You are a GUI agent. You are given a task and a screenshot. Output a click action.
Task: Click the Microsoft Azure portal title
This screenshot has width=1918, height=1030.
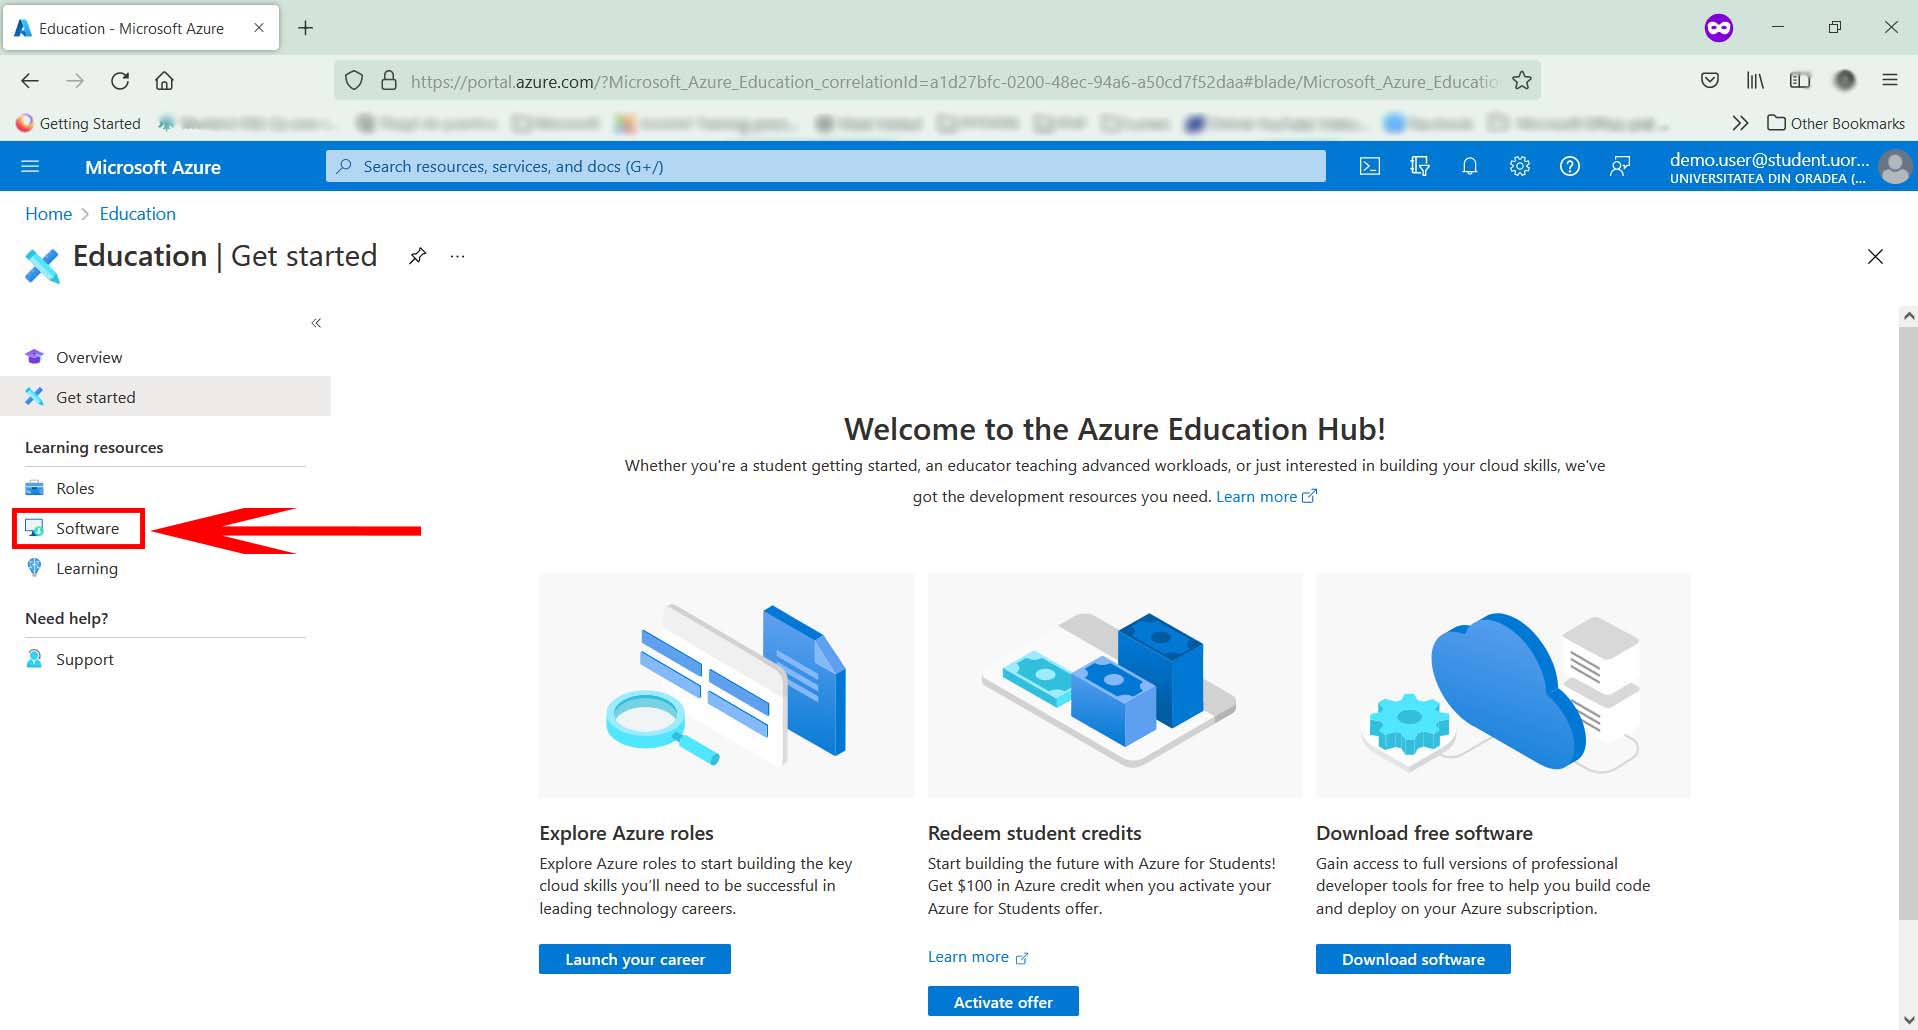(x=153, y=167)
